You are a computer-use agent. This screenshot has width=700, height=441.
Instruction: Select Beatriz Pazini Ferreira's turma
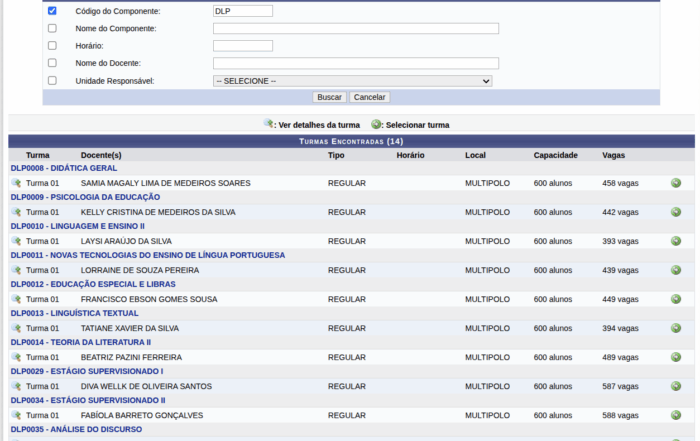tap(676, 357)
